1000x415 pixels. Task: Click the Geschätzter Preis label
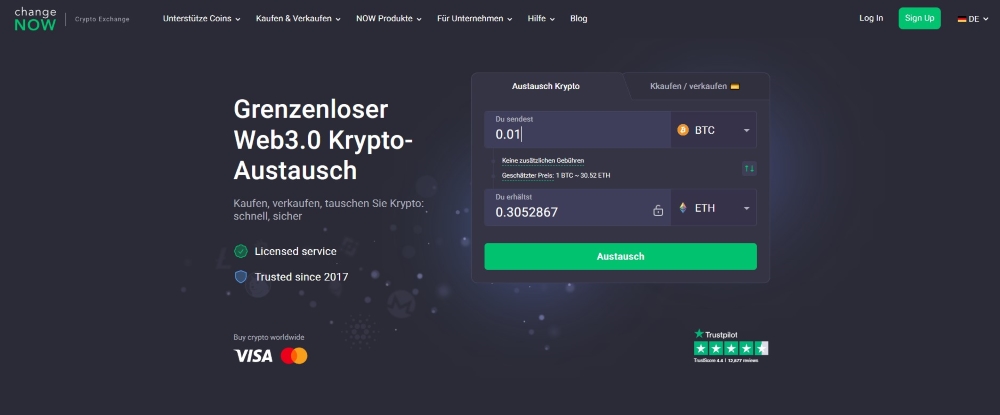(528, 175)
